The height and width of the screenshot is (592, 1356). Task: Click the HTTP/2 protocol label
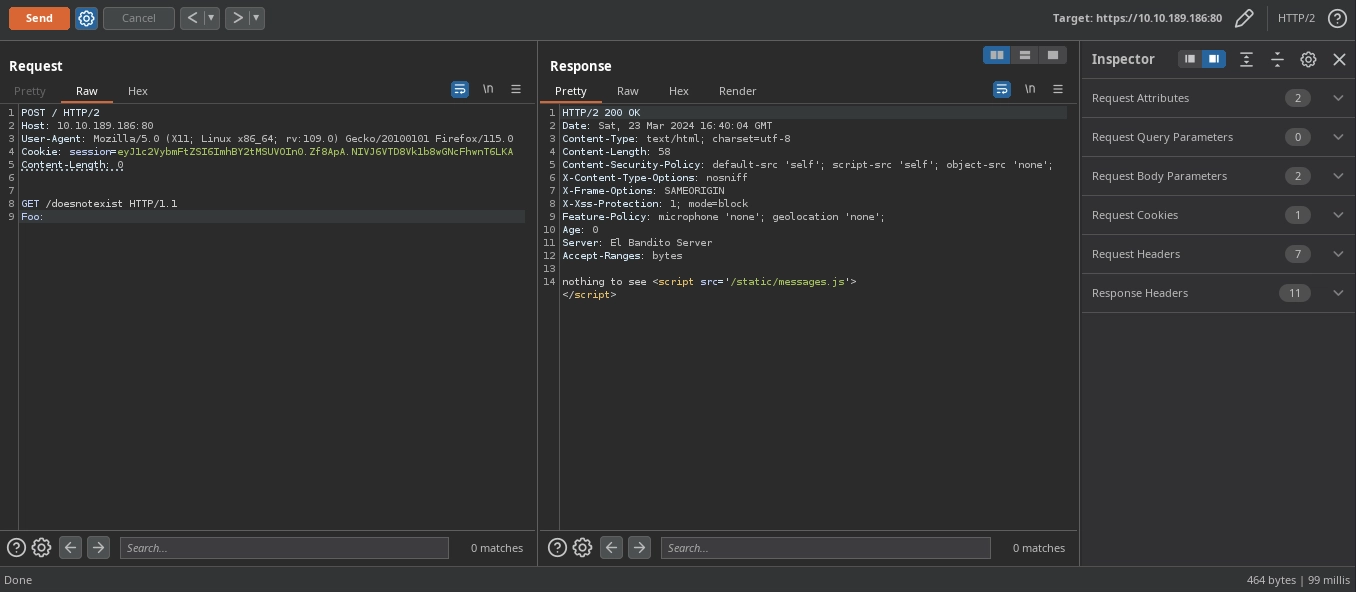point(1296,18)
